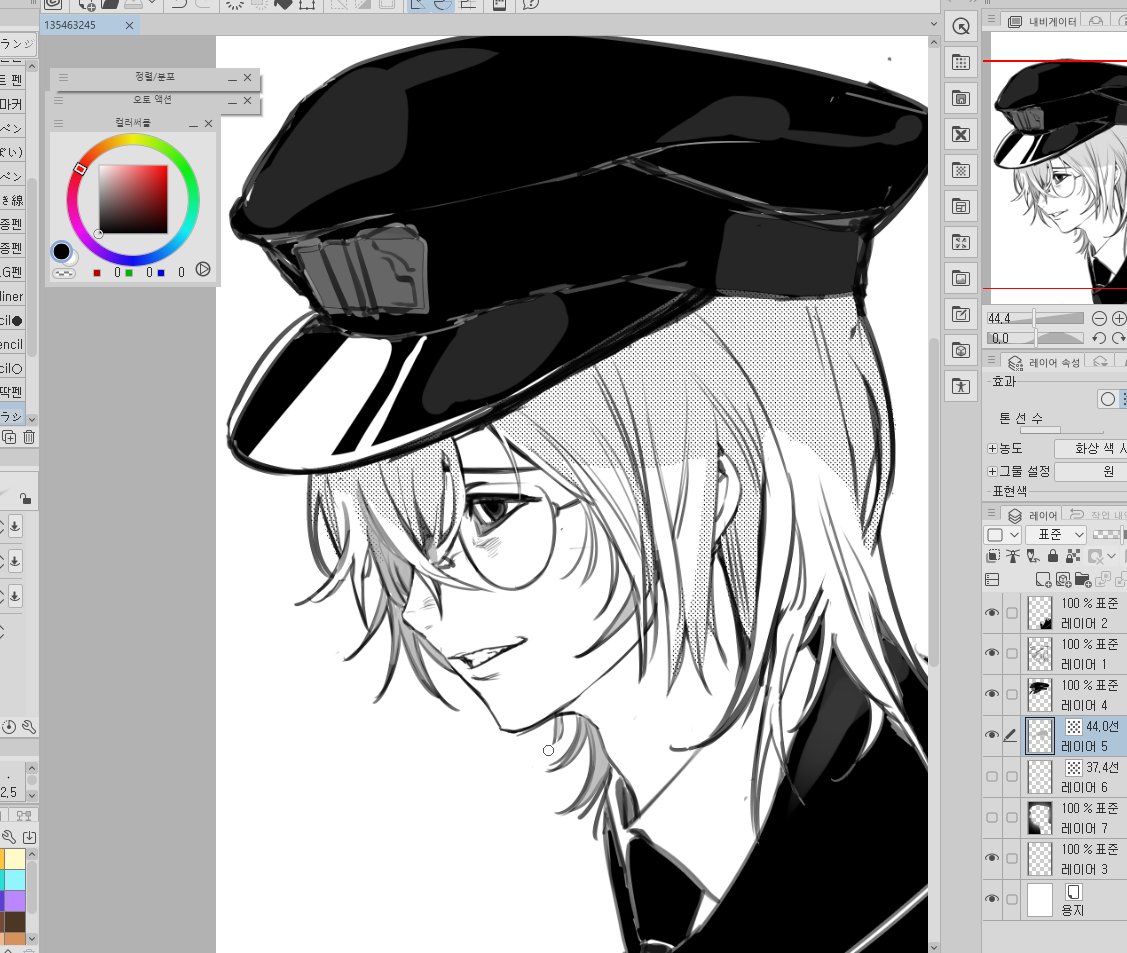Image resolution: width=1127 pixels, height=953 pixels.
Task: Tick the checkbox beside 레이어 2
Action: pos(1012,613)
